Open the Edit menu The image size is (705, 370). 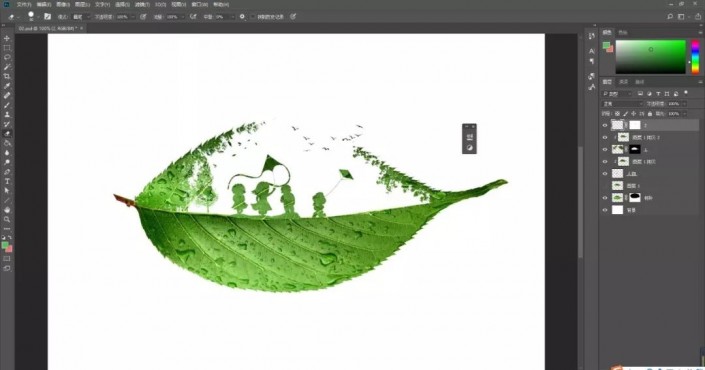(44, 4)
